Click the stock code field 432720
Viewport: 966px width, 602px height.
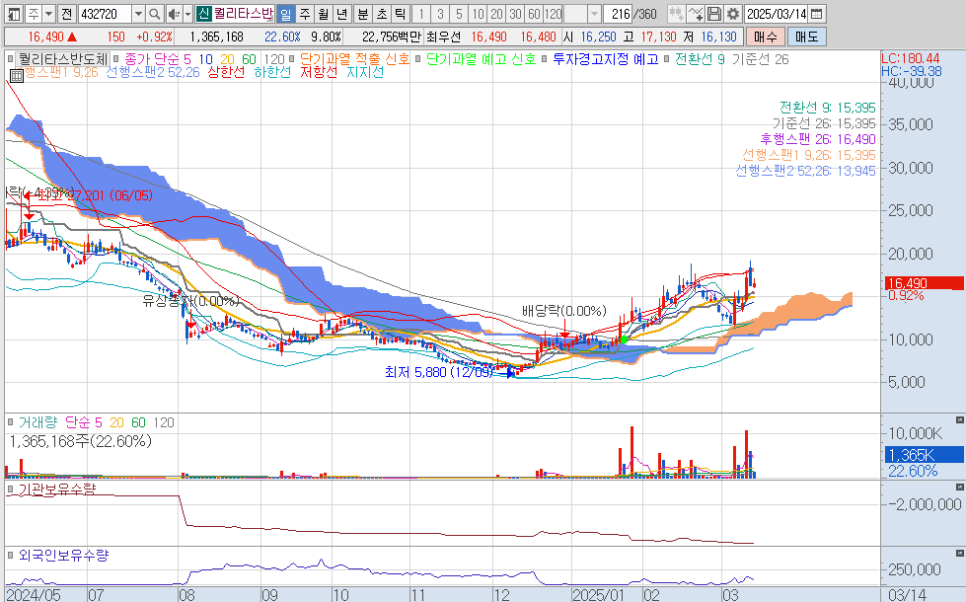[x=105, y=14]
